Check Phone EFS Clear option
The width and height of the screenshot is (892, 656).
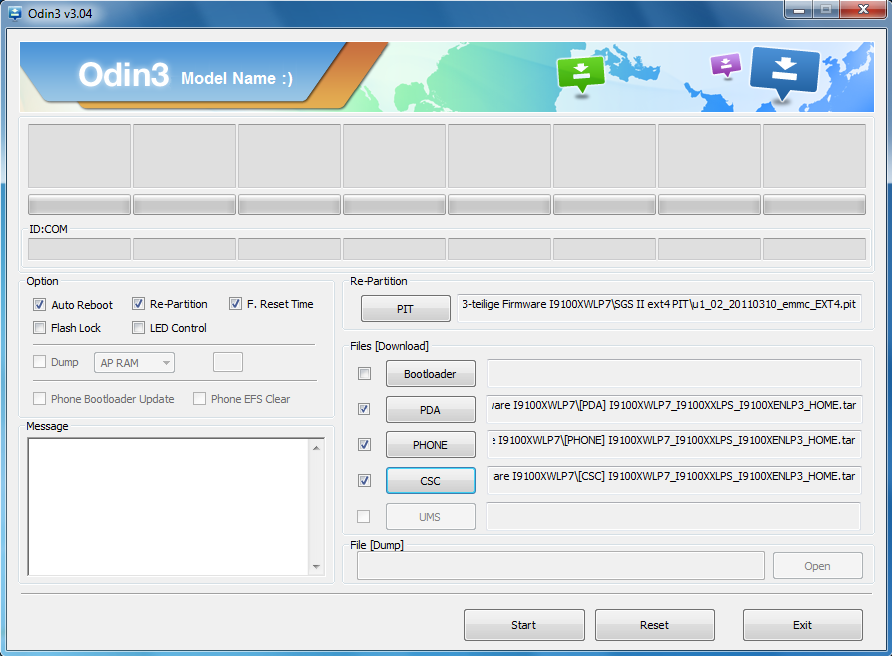199,399
